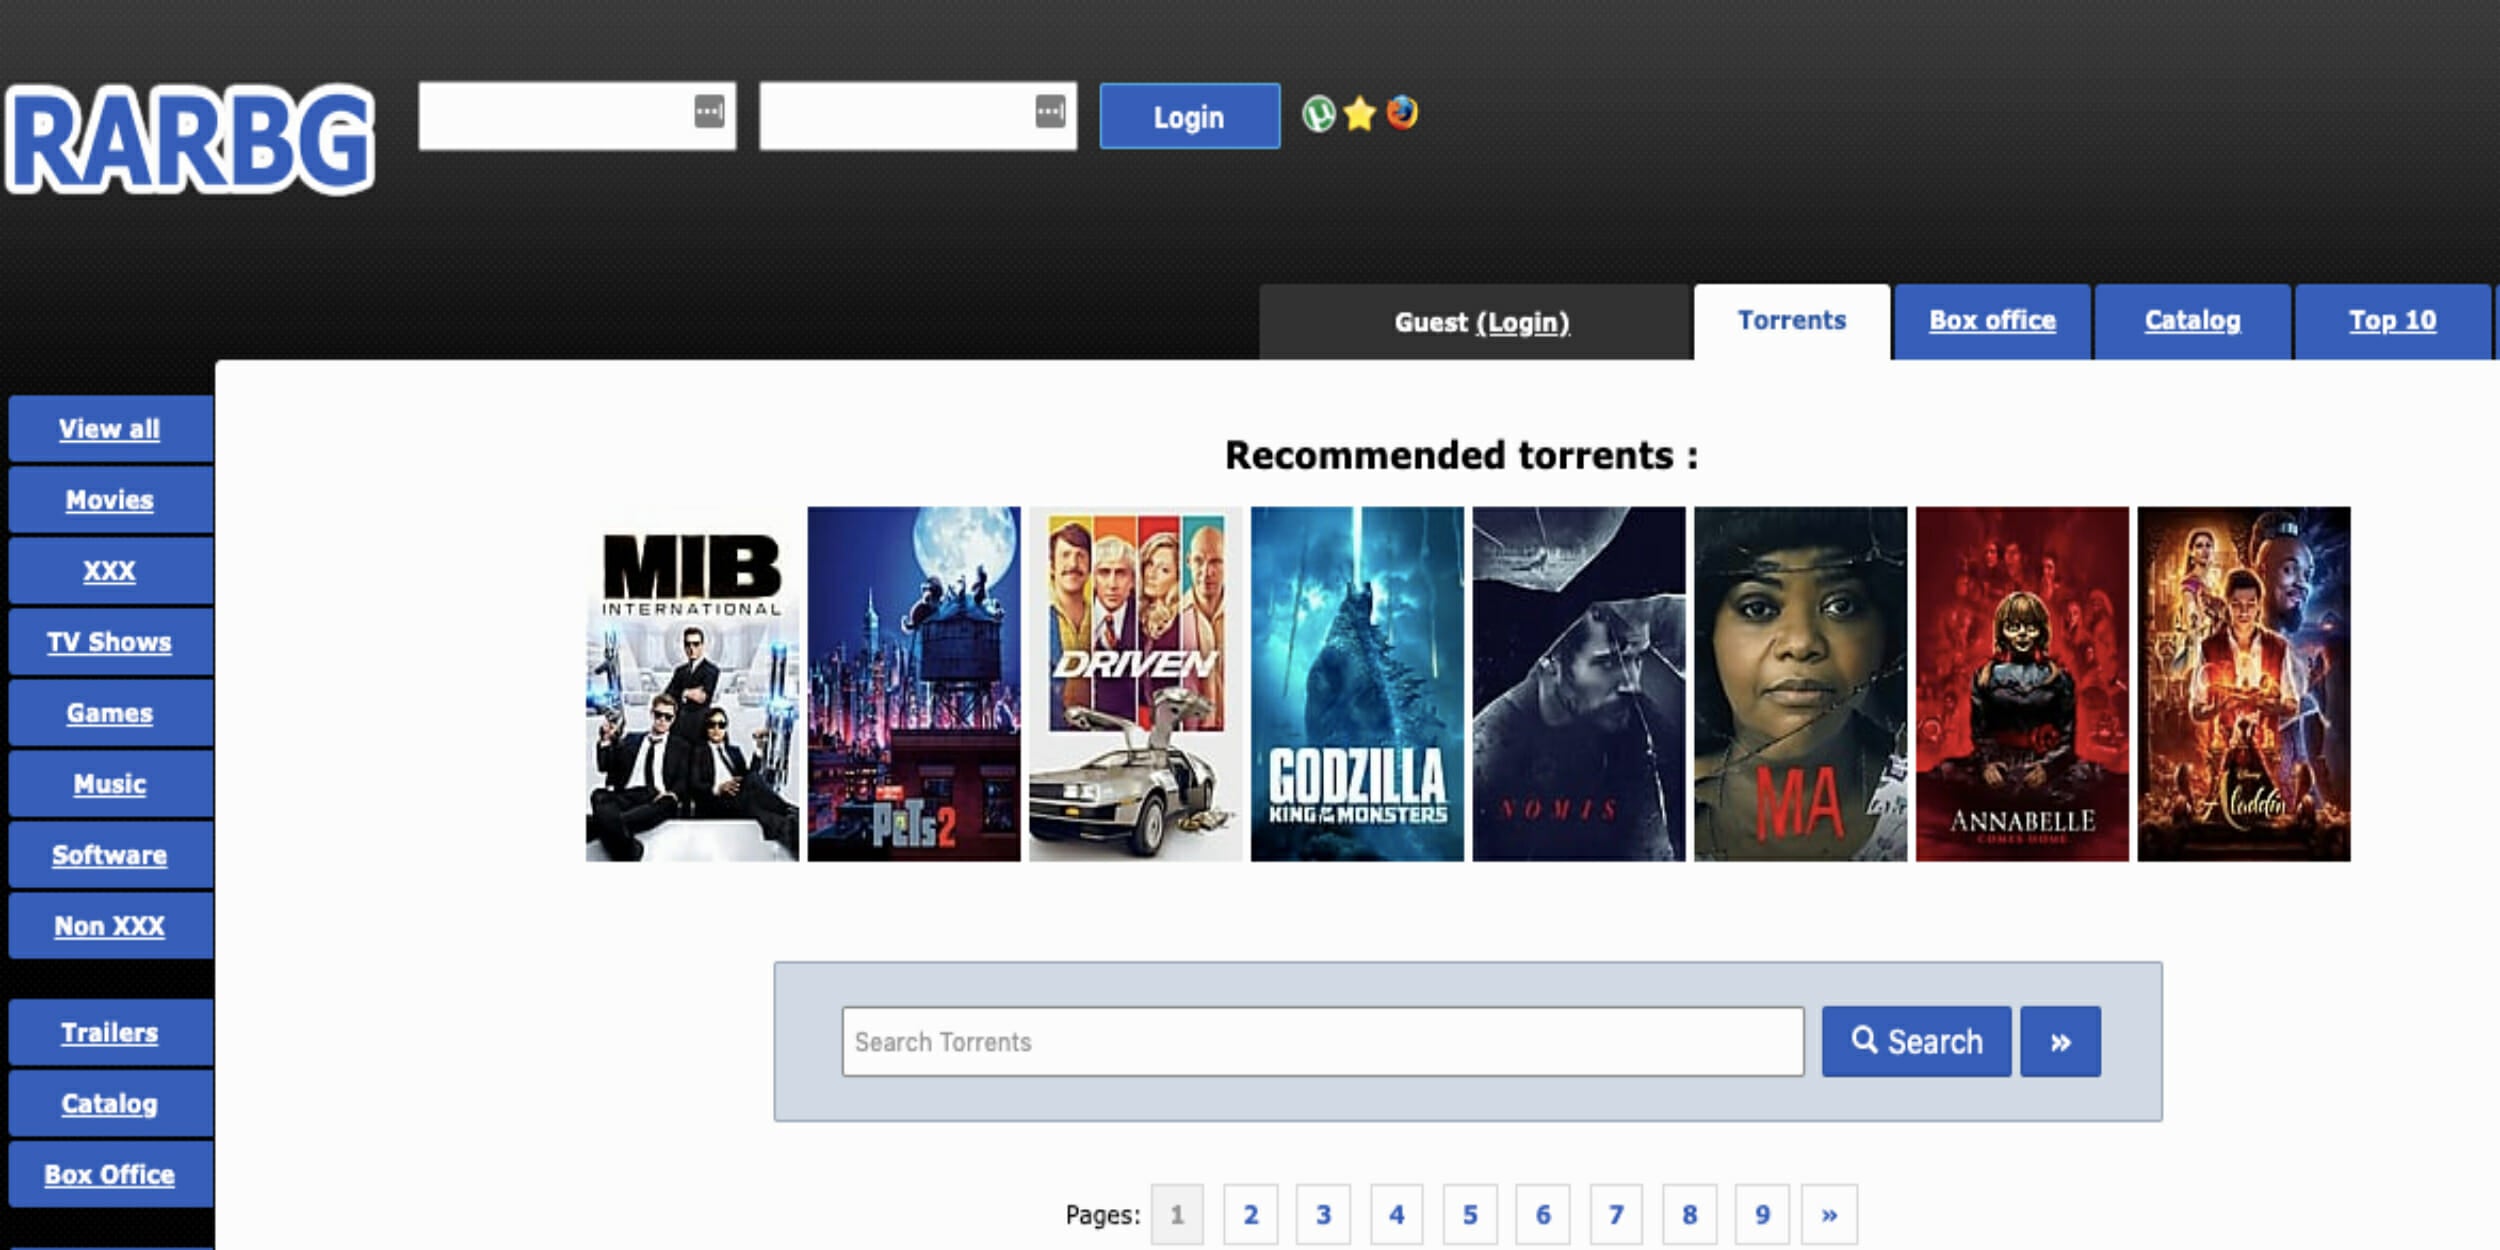Click the first login input field
Screen dimensions: 2500x1250
pos(577,116)
